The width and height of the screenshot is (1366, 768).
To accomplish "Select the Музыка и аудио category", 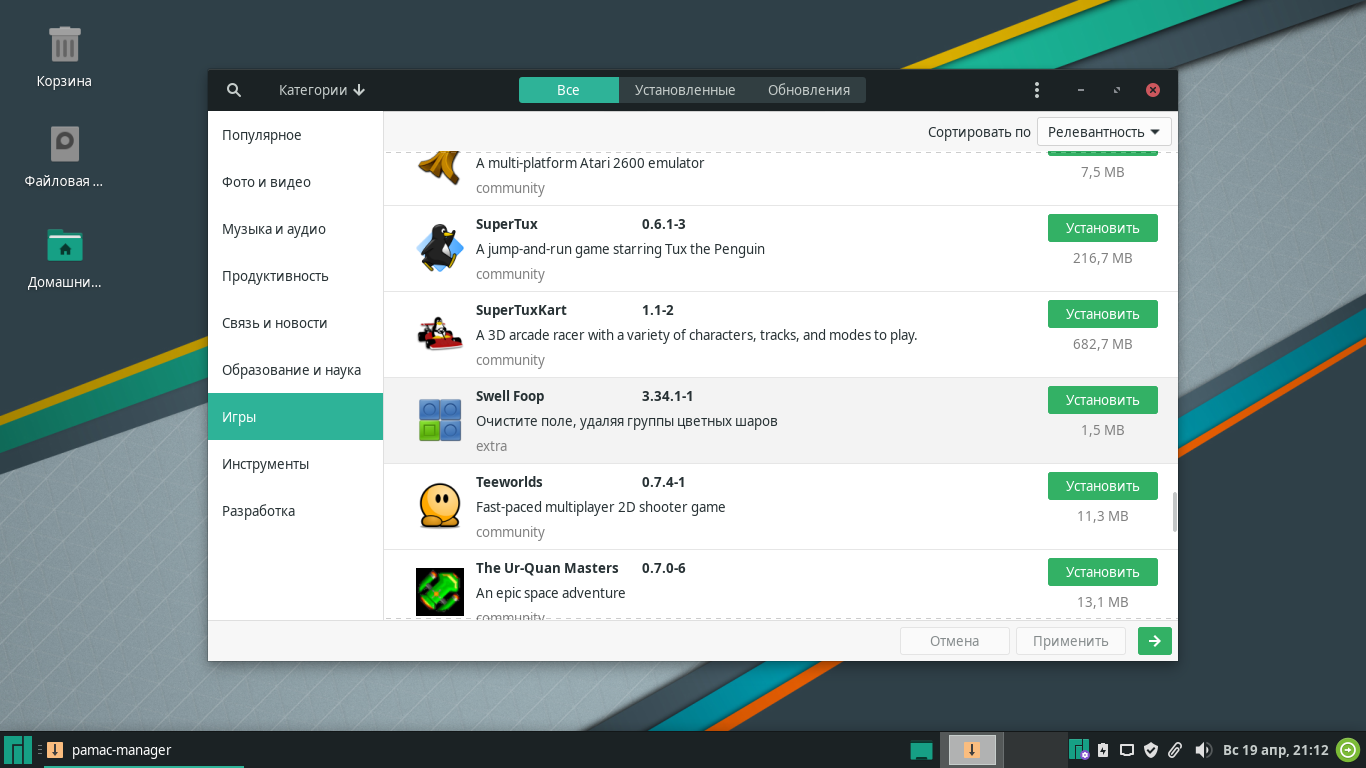I will point(295,229).
